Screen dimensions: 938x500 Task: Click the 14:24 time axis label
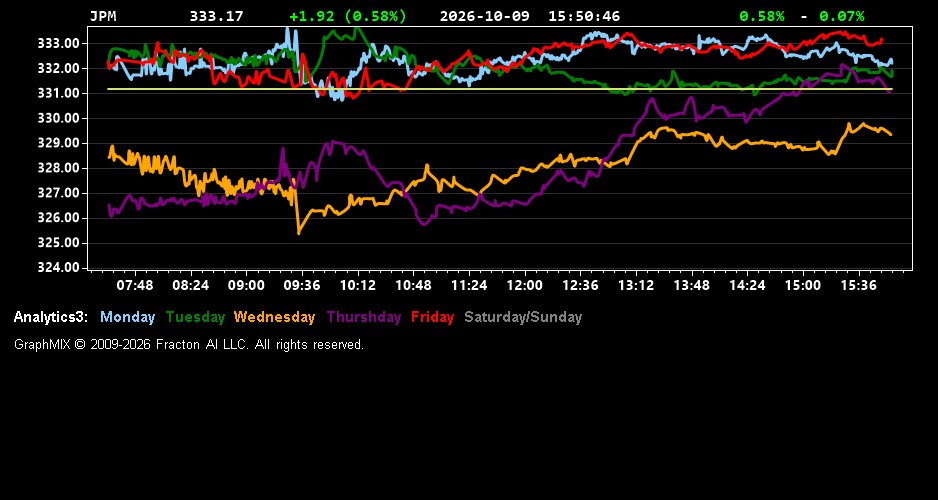(x=747, y=286)
